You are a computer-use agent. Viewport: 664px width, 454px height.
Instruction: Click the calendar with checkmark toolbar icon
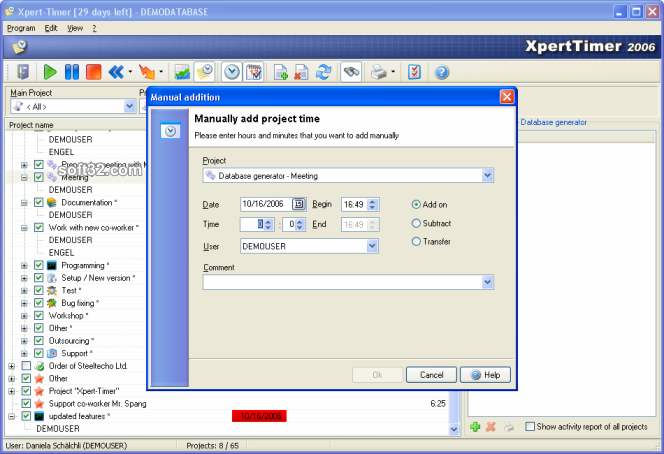tap(255, 72)
